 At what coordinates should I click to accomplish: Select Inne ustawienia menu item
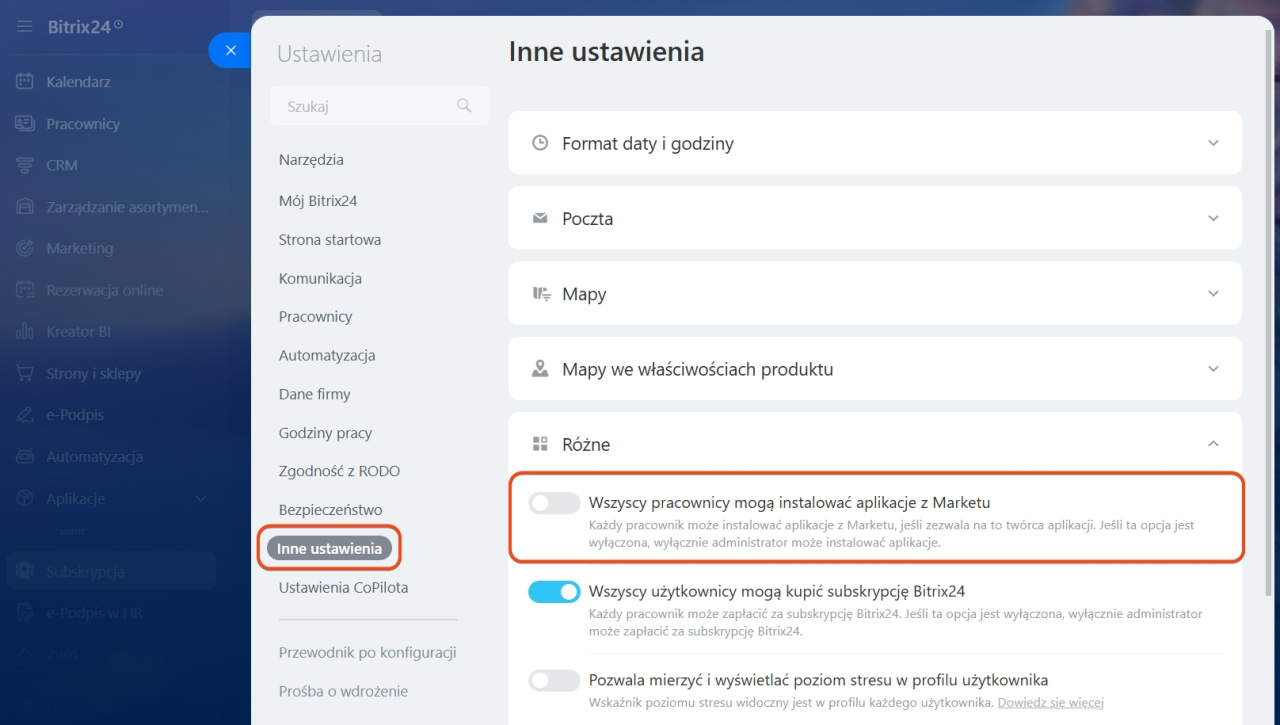pyautogui.click(x=329, y=549)
